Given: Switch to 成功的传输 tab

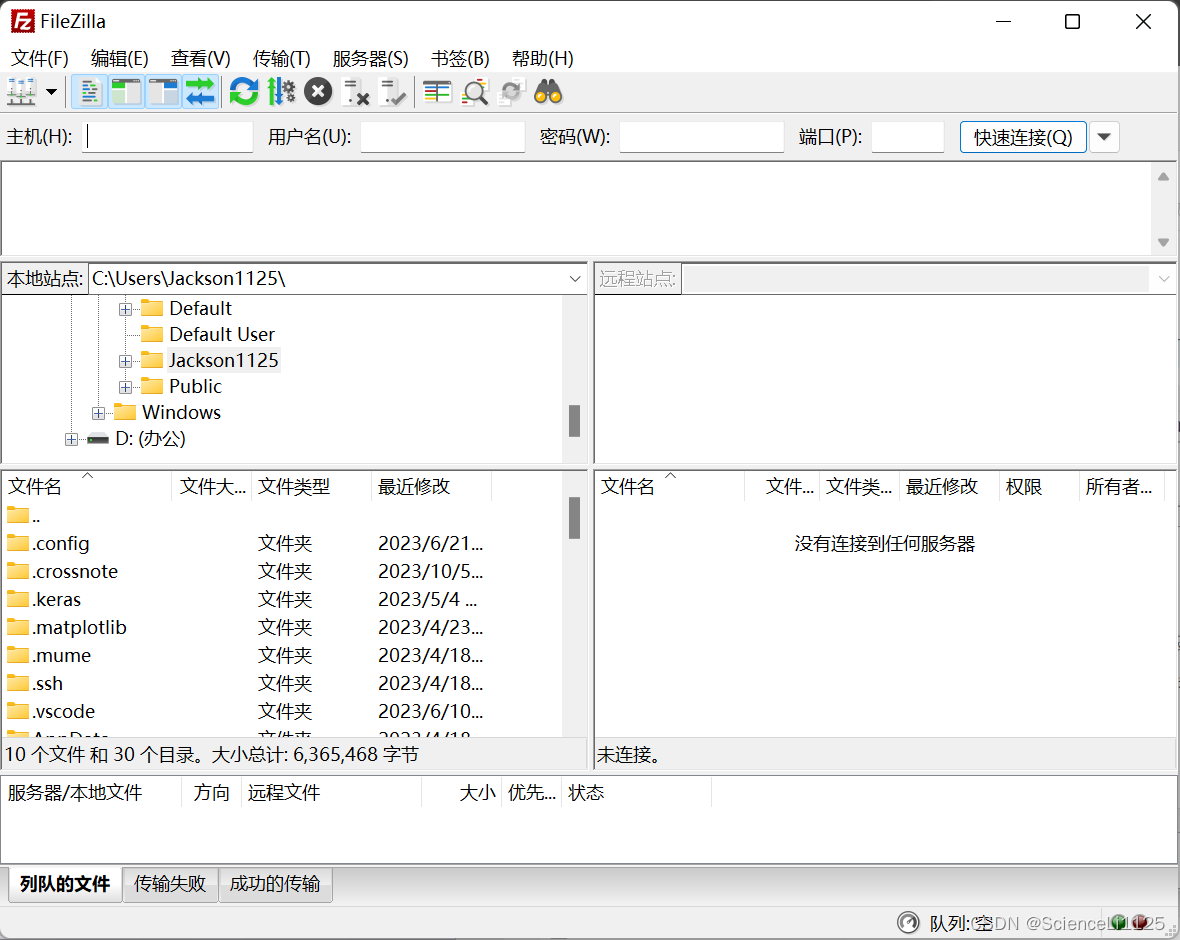Looking at the screenshot, I should click(275, 884).
